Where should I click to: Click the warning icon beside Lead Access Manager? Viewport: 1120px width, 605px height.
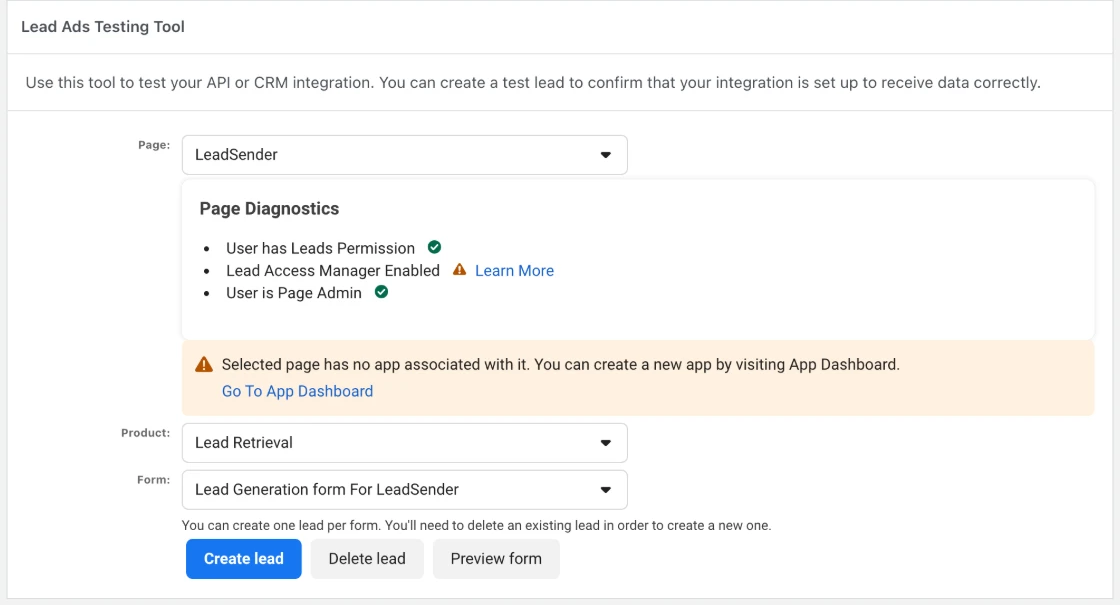pos(459,269)
